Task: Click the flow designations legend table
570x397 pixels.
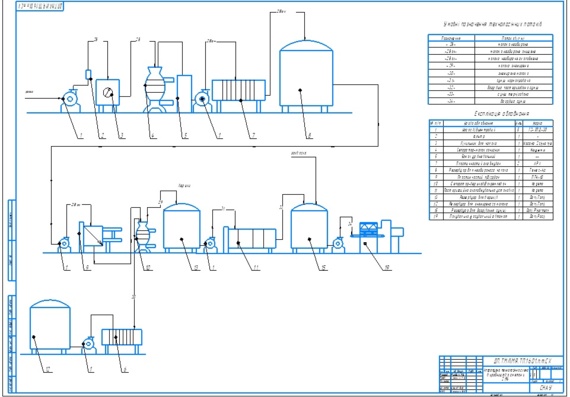Action: tap(490, 69)
